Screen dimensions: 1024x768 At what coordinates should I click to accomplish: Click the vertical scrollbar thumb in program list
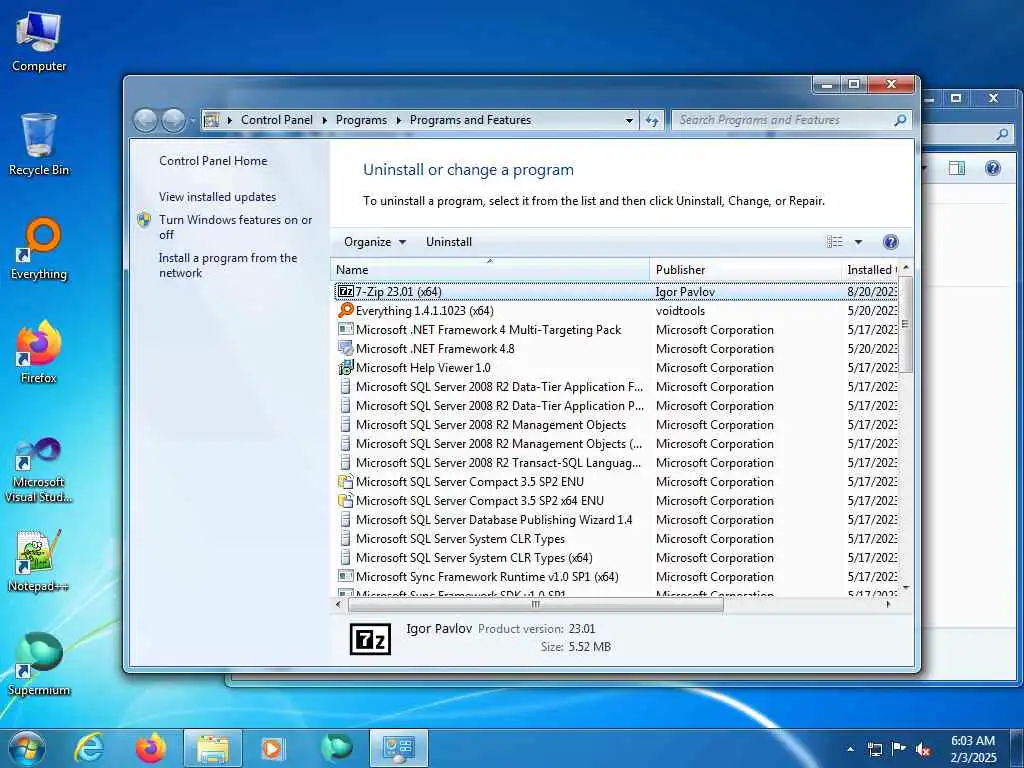coord(905,323)
